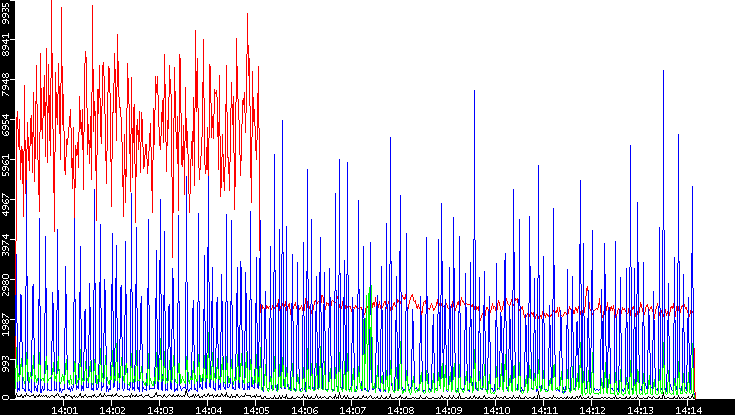735x415 pixels.
Task: Click the 14:07 time axis label
Action: 352,410
